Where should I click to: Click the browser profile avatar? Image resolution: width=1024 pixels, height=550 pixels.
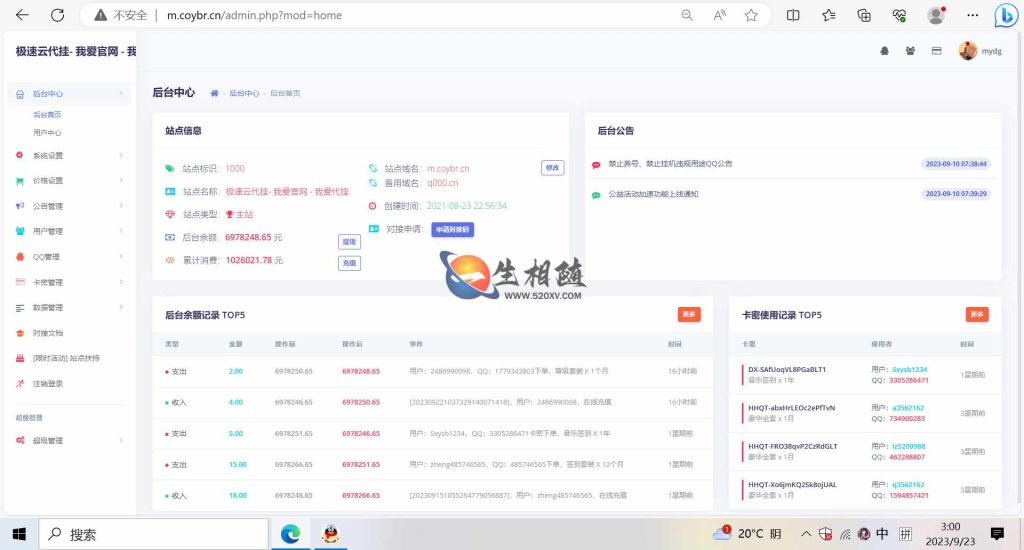936,15
